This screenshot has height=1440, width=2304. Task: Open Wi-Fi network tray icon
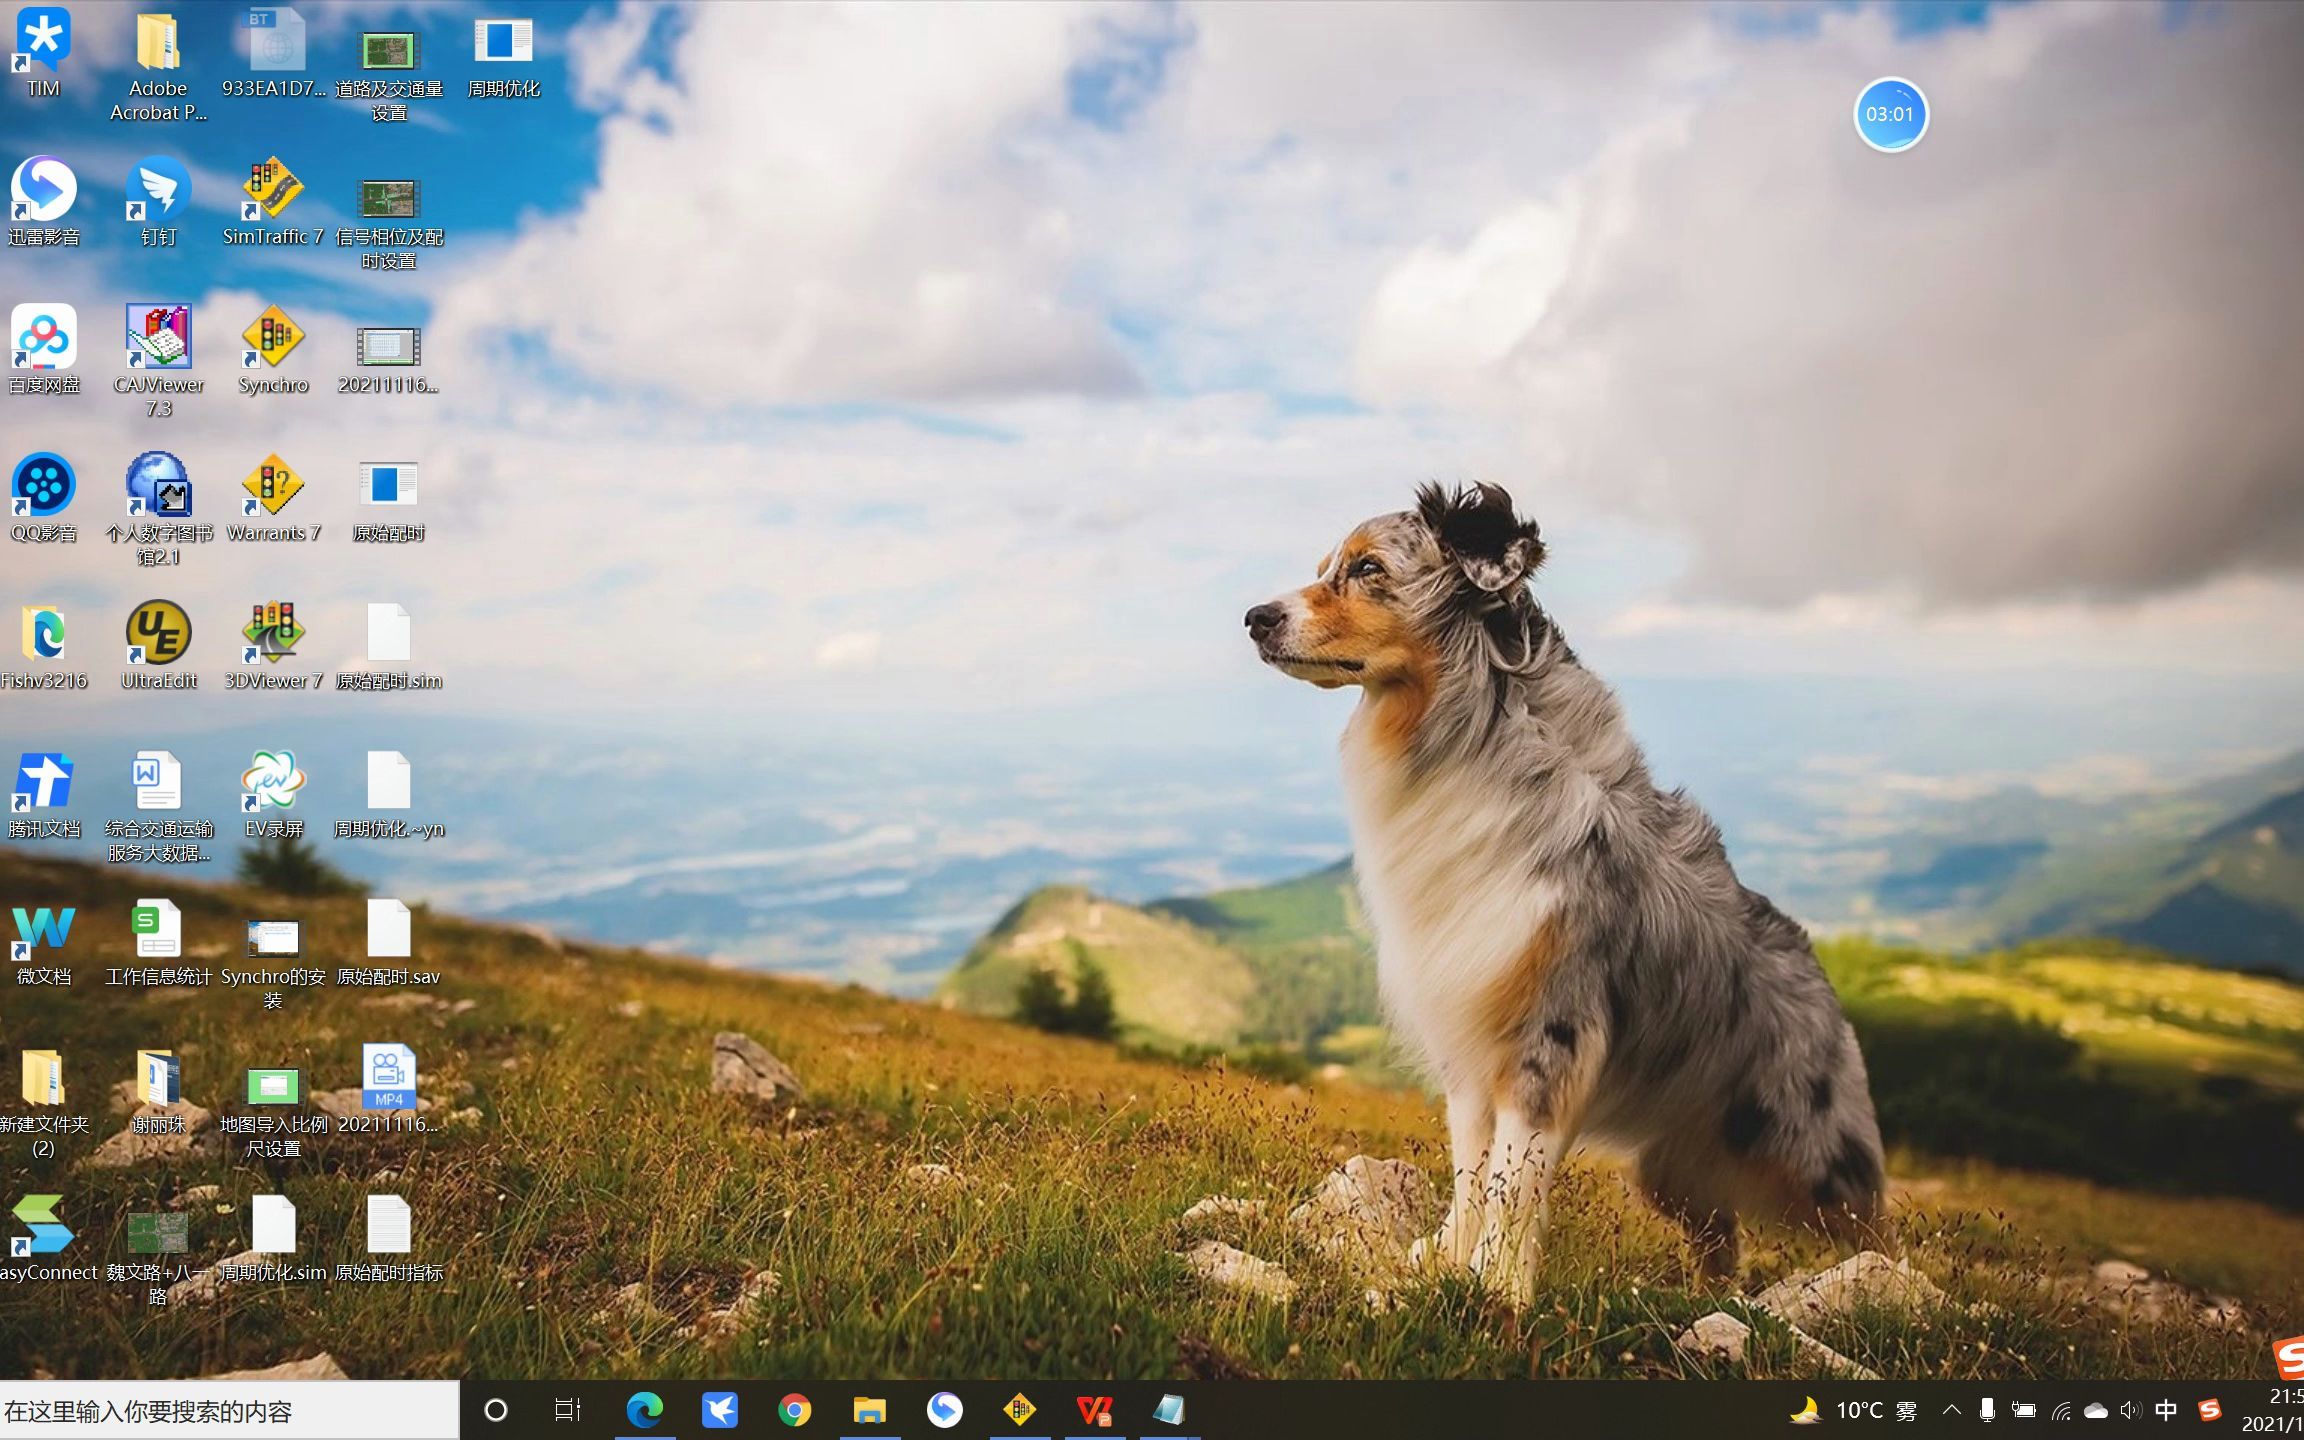[x=2061, y=1410]
